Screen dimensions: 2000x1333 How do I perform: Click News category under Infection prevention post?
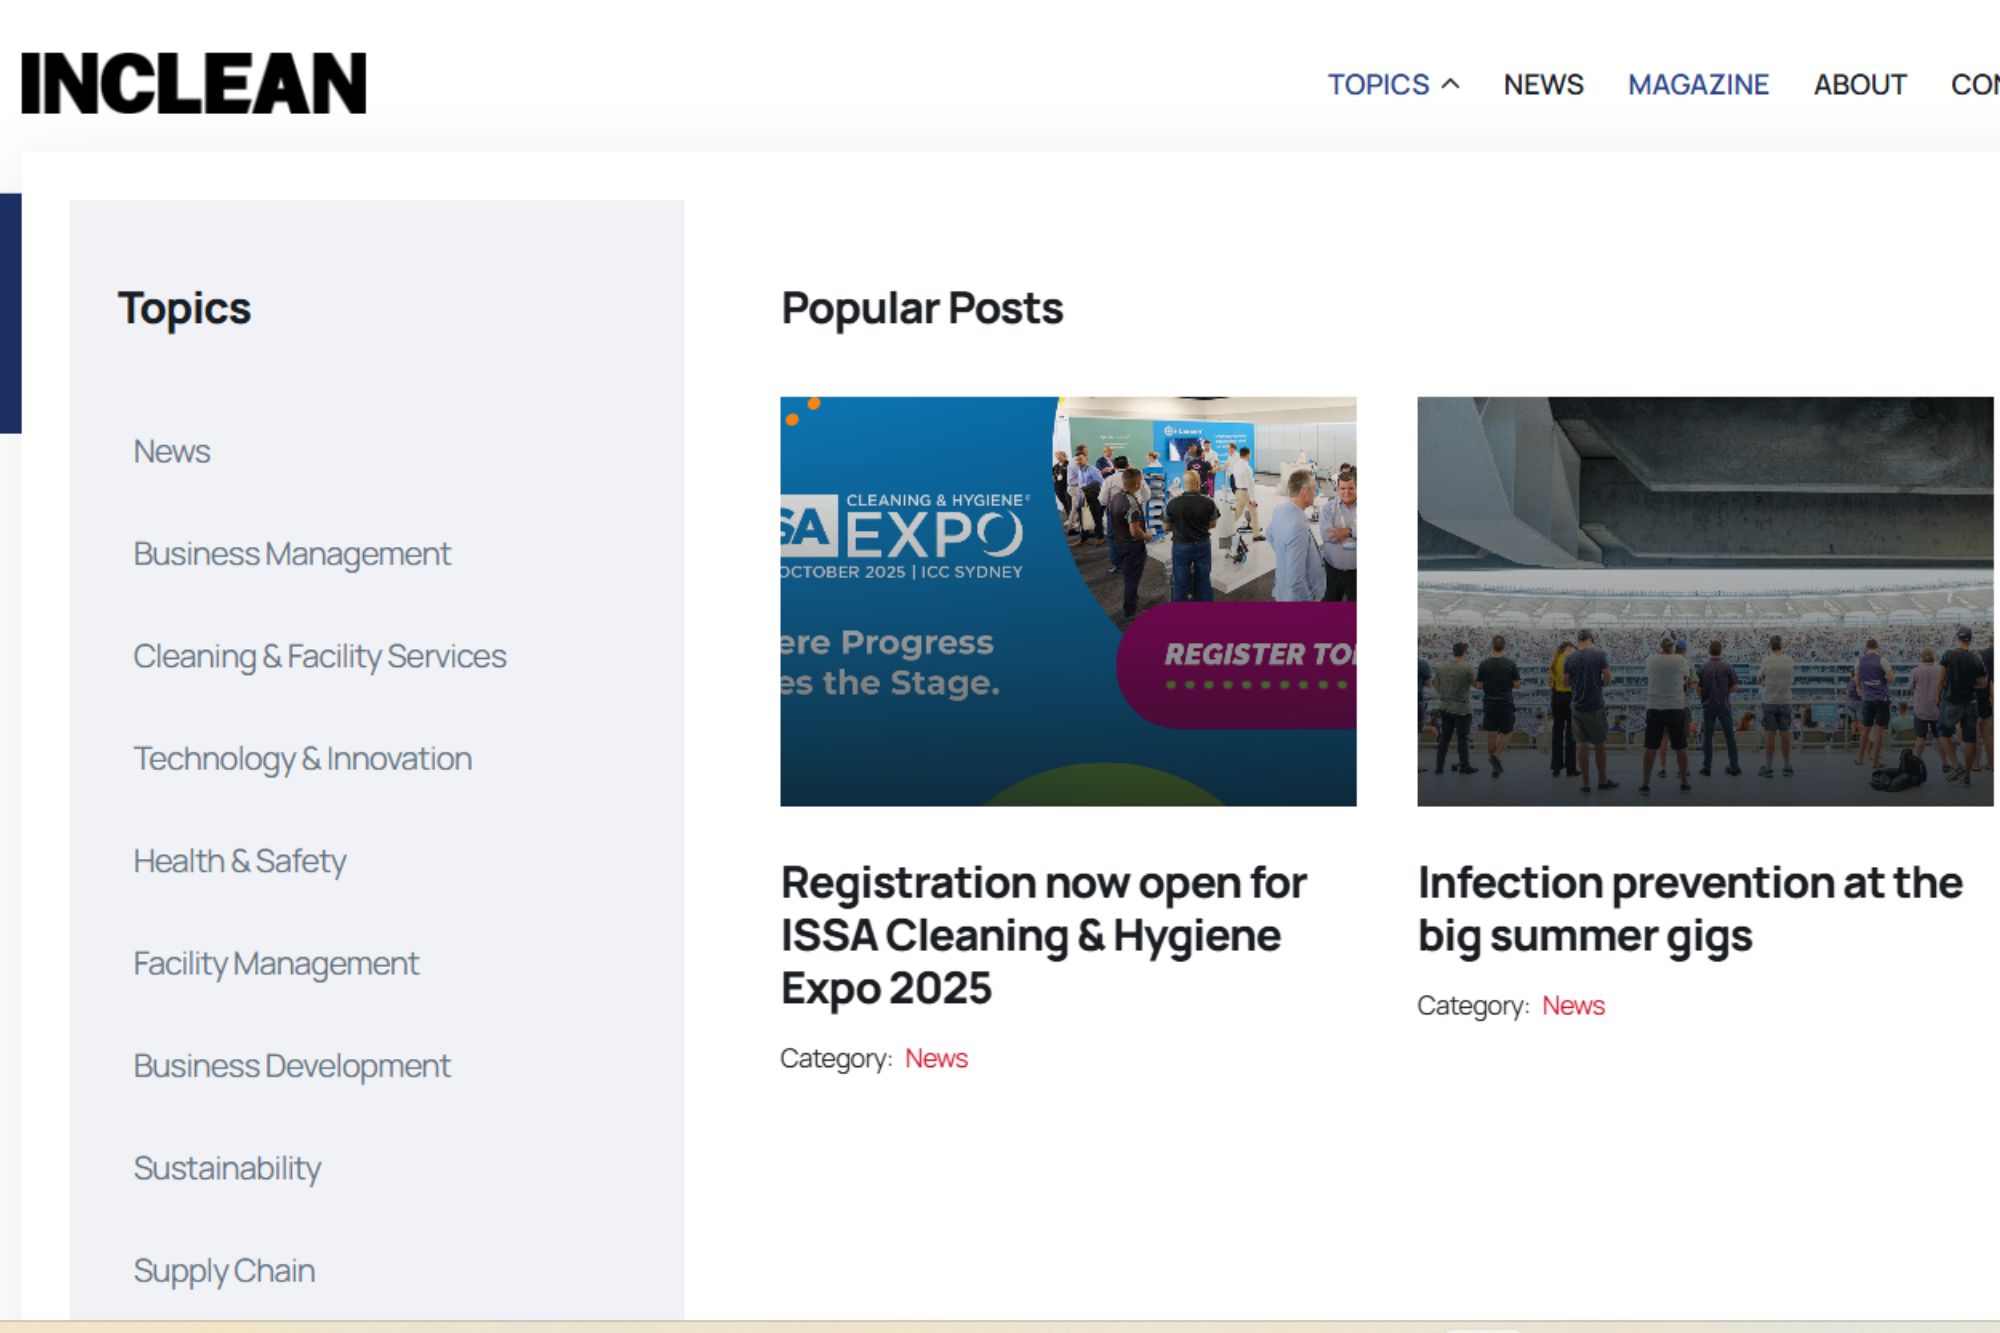point(1572,1005)
